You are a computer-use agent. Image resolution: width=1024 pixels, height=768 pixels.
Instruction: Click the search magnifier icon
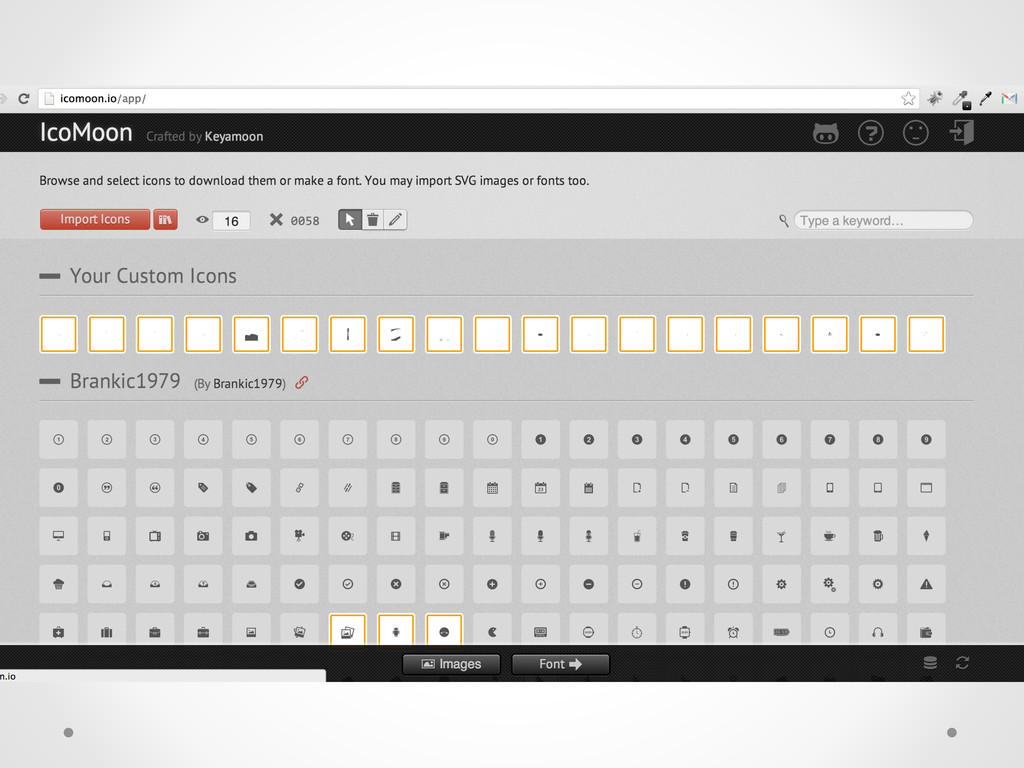784,221
